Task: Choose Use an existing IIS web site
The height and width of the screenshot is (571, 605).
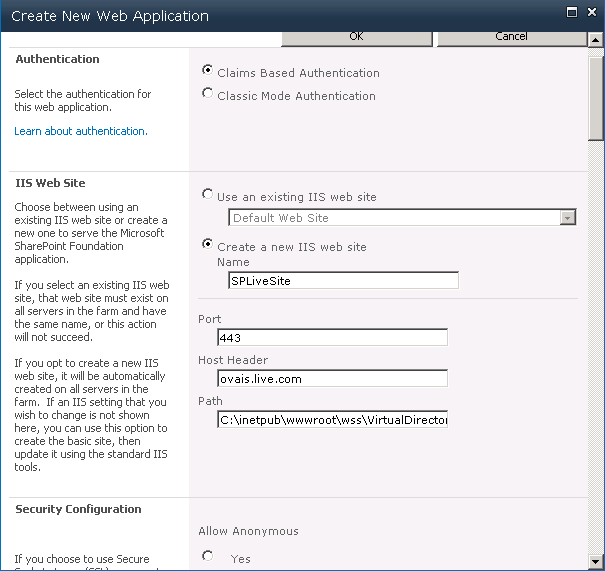Action: tap(207, 195)
